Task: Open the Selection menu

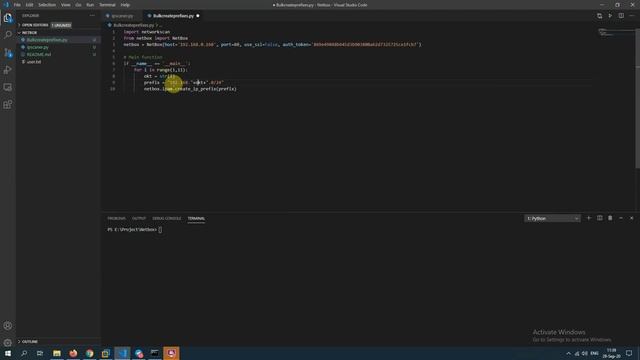Action: tap(47, 5)
